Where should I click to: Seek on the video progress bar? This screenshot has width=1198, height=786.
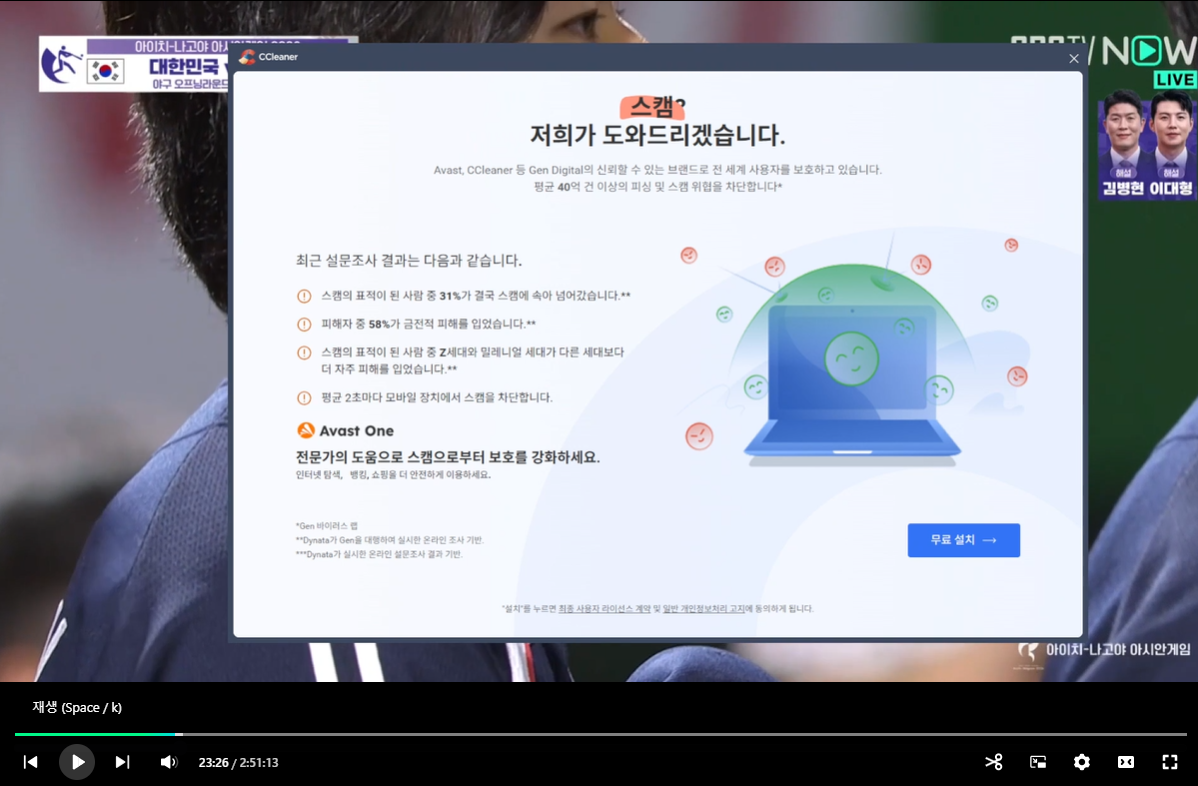(x=601, y=734)
